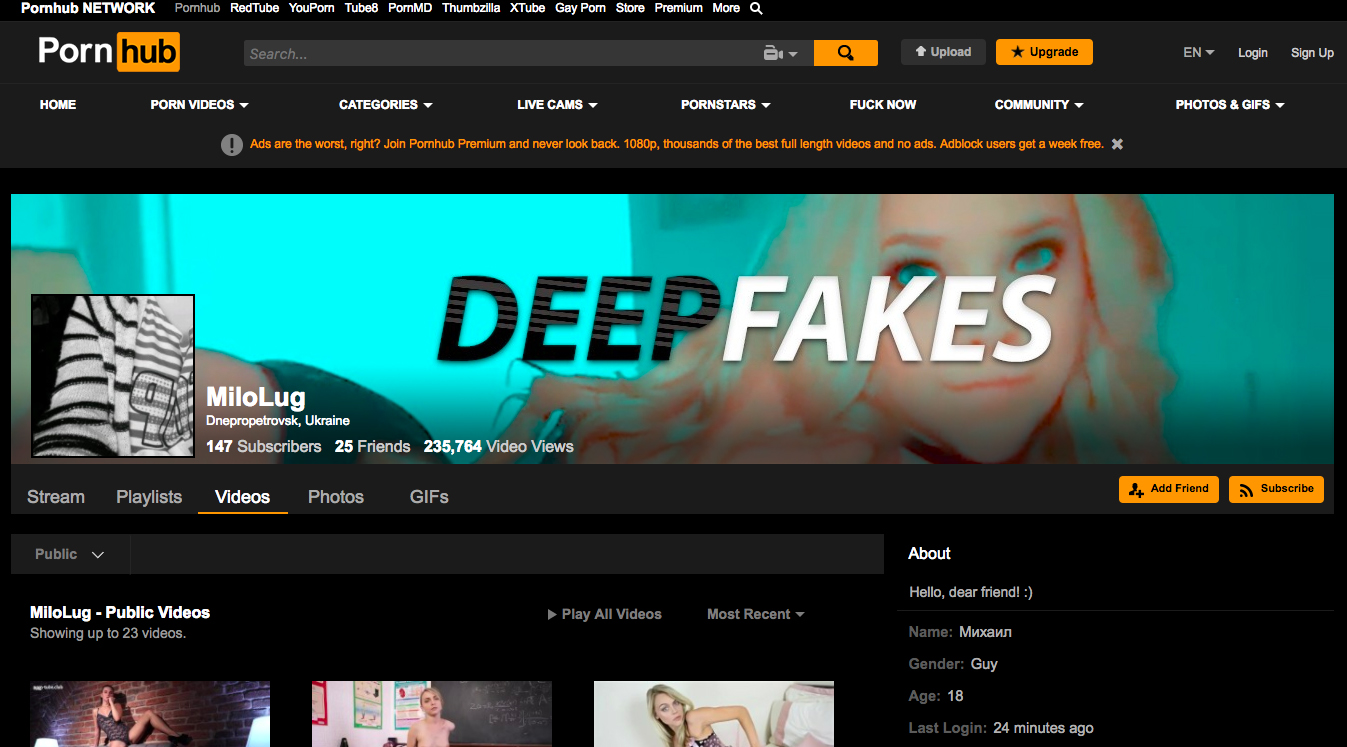Click the 235,764 Video Views count

tap(499, 447)
